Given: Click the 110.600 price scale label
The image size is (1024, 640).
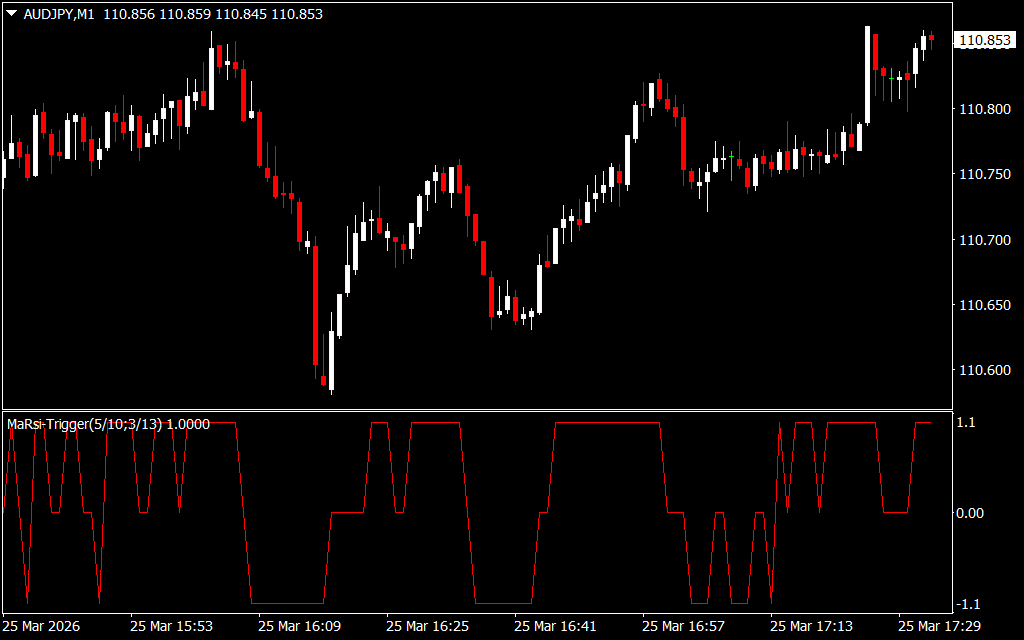Looking at the screenshot, I should [984, 371].
